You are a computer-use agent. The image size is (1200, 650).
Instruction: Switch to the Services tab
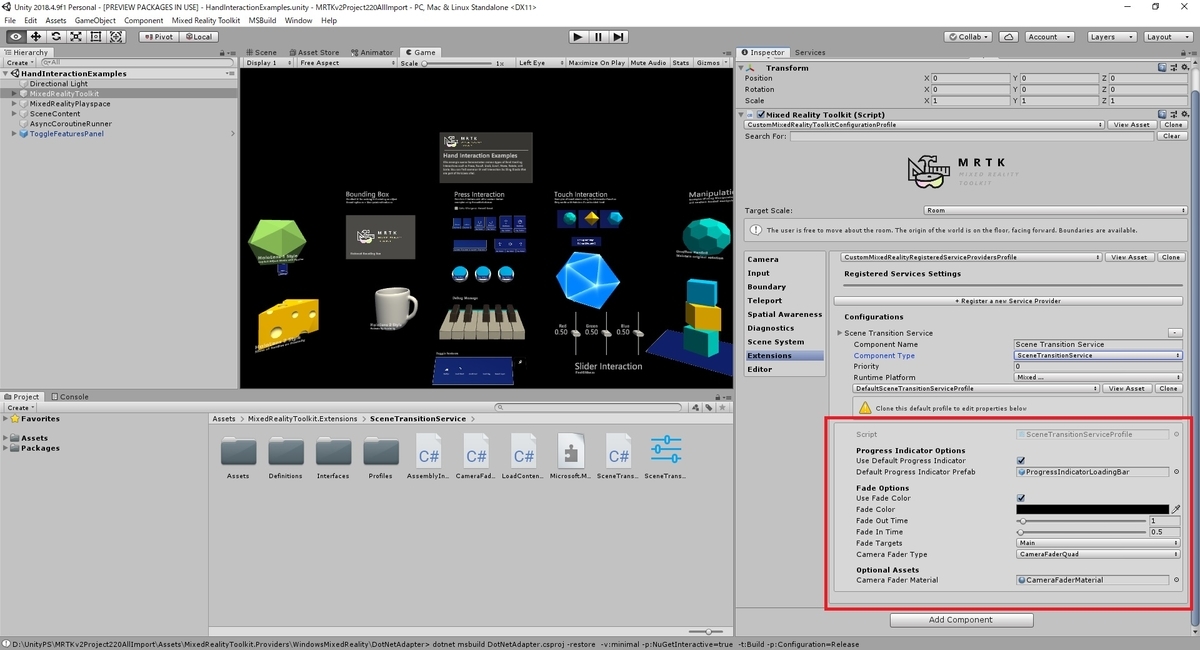(810, 52)
